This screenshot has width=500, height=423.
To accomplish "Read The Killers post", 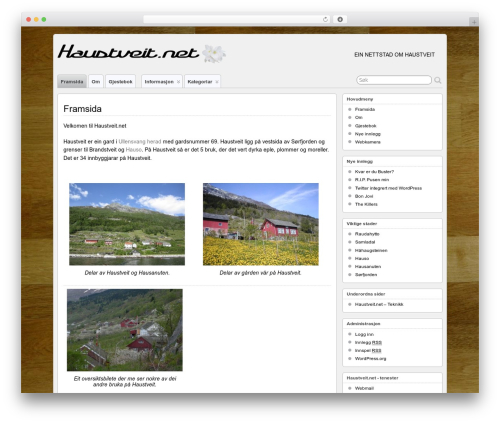I will [366, 204].
